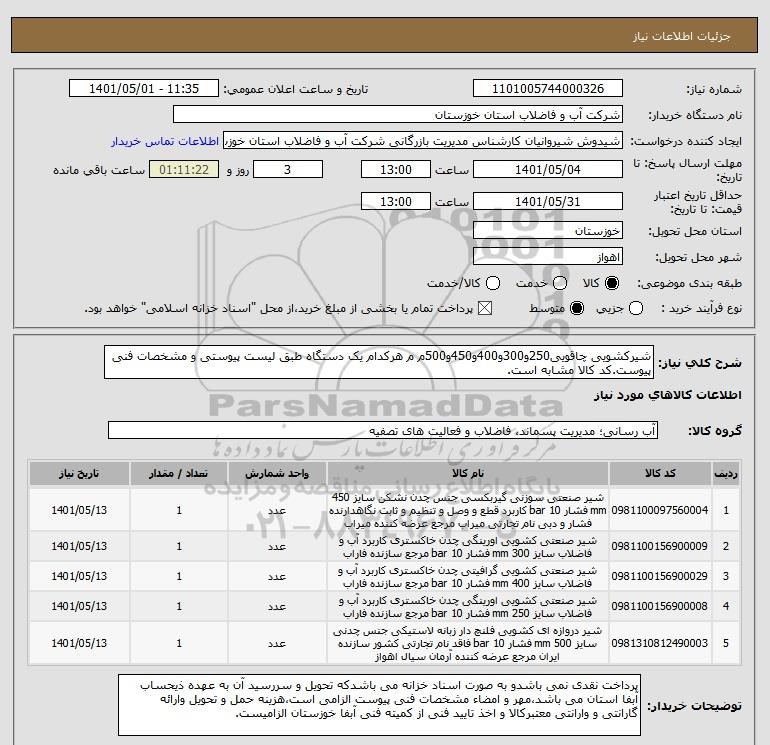770x745 pixels.
Task: Click product code 0981100156900008
Action: click(660, 607)
